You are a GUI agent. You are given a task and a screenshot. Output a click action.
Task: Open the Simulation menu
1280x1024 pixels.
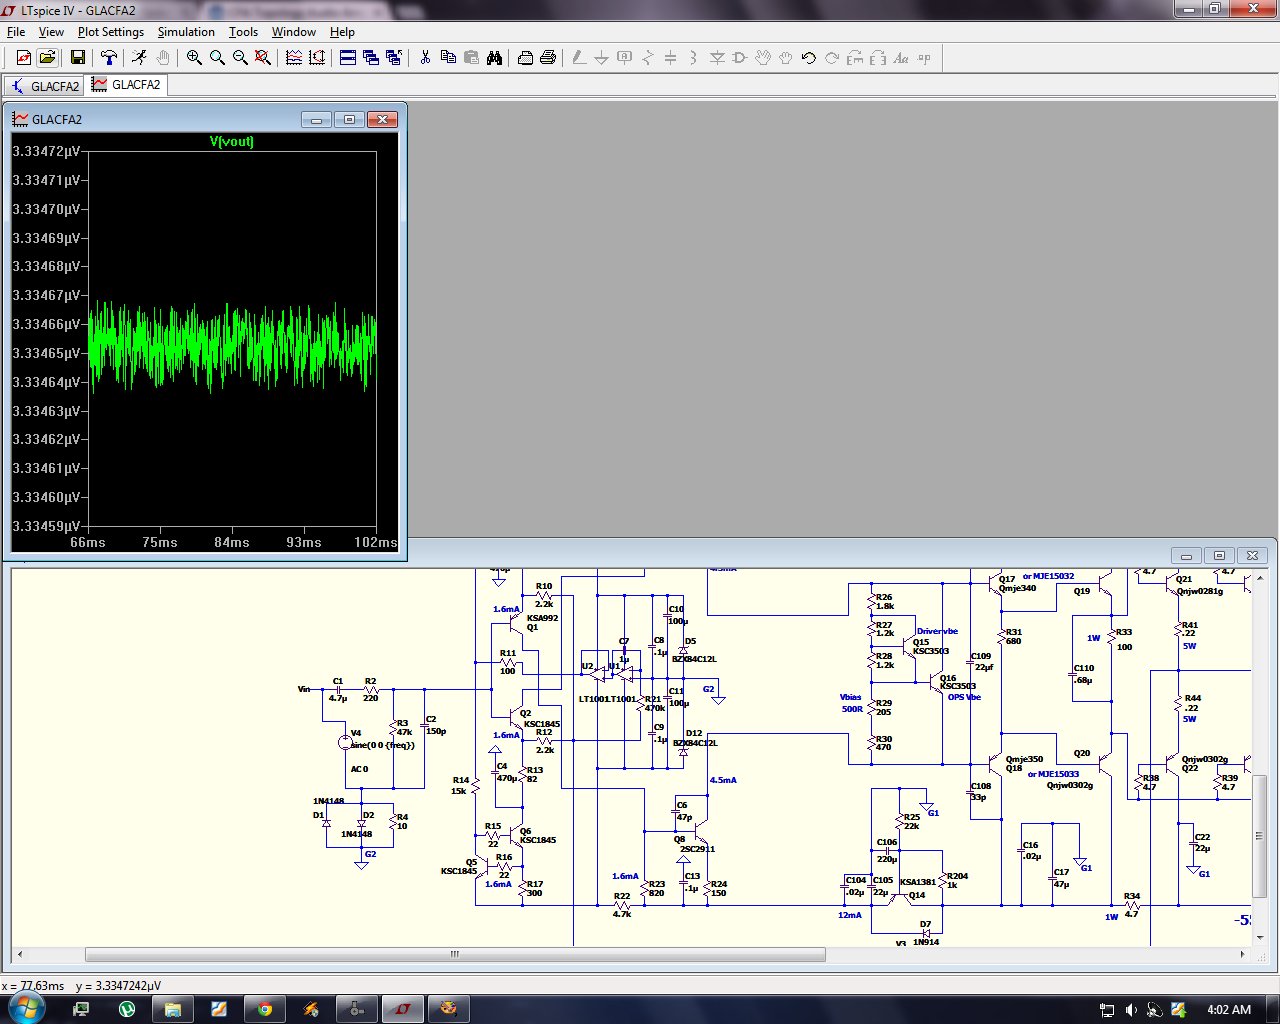coord(186,32)
